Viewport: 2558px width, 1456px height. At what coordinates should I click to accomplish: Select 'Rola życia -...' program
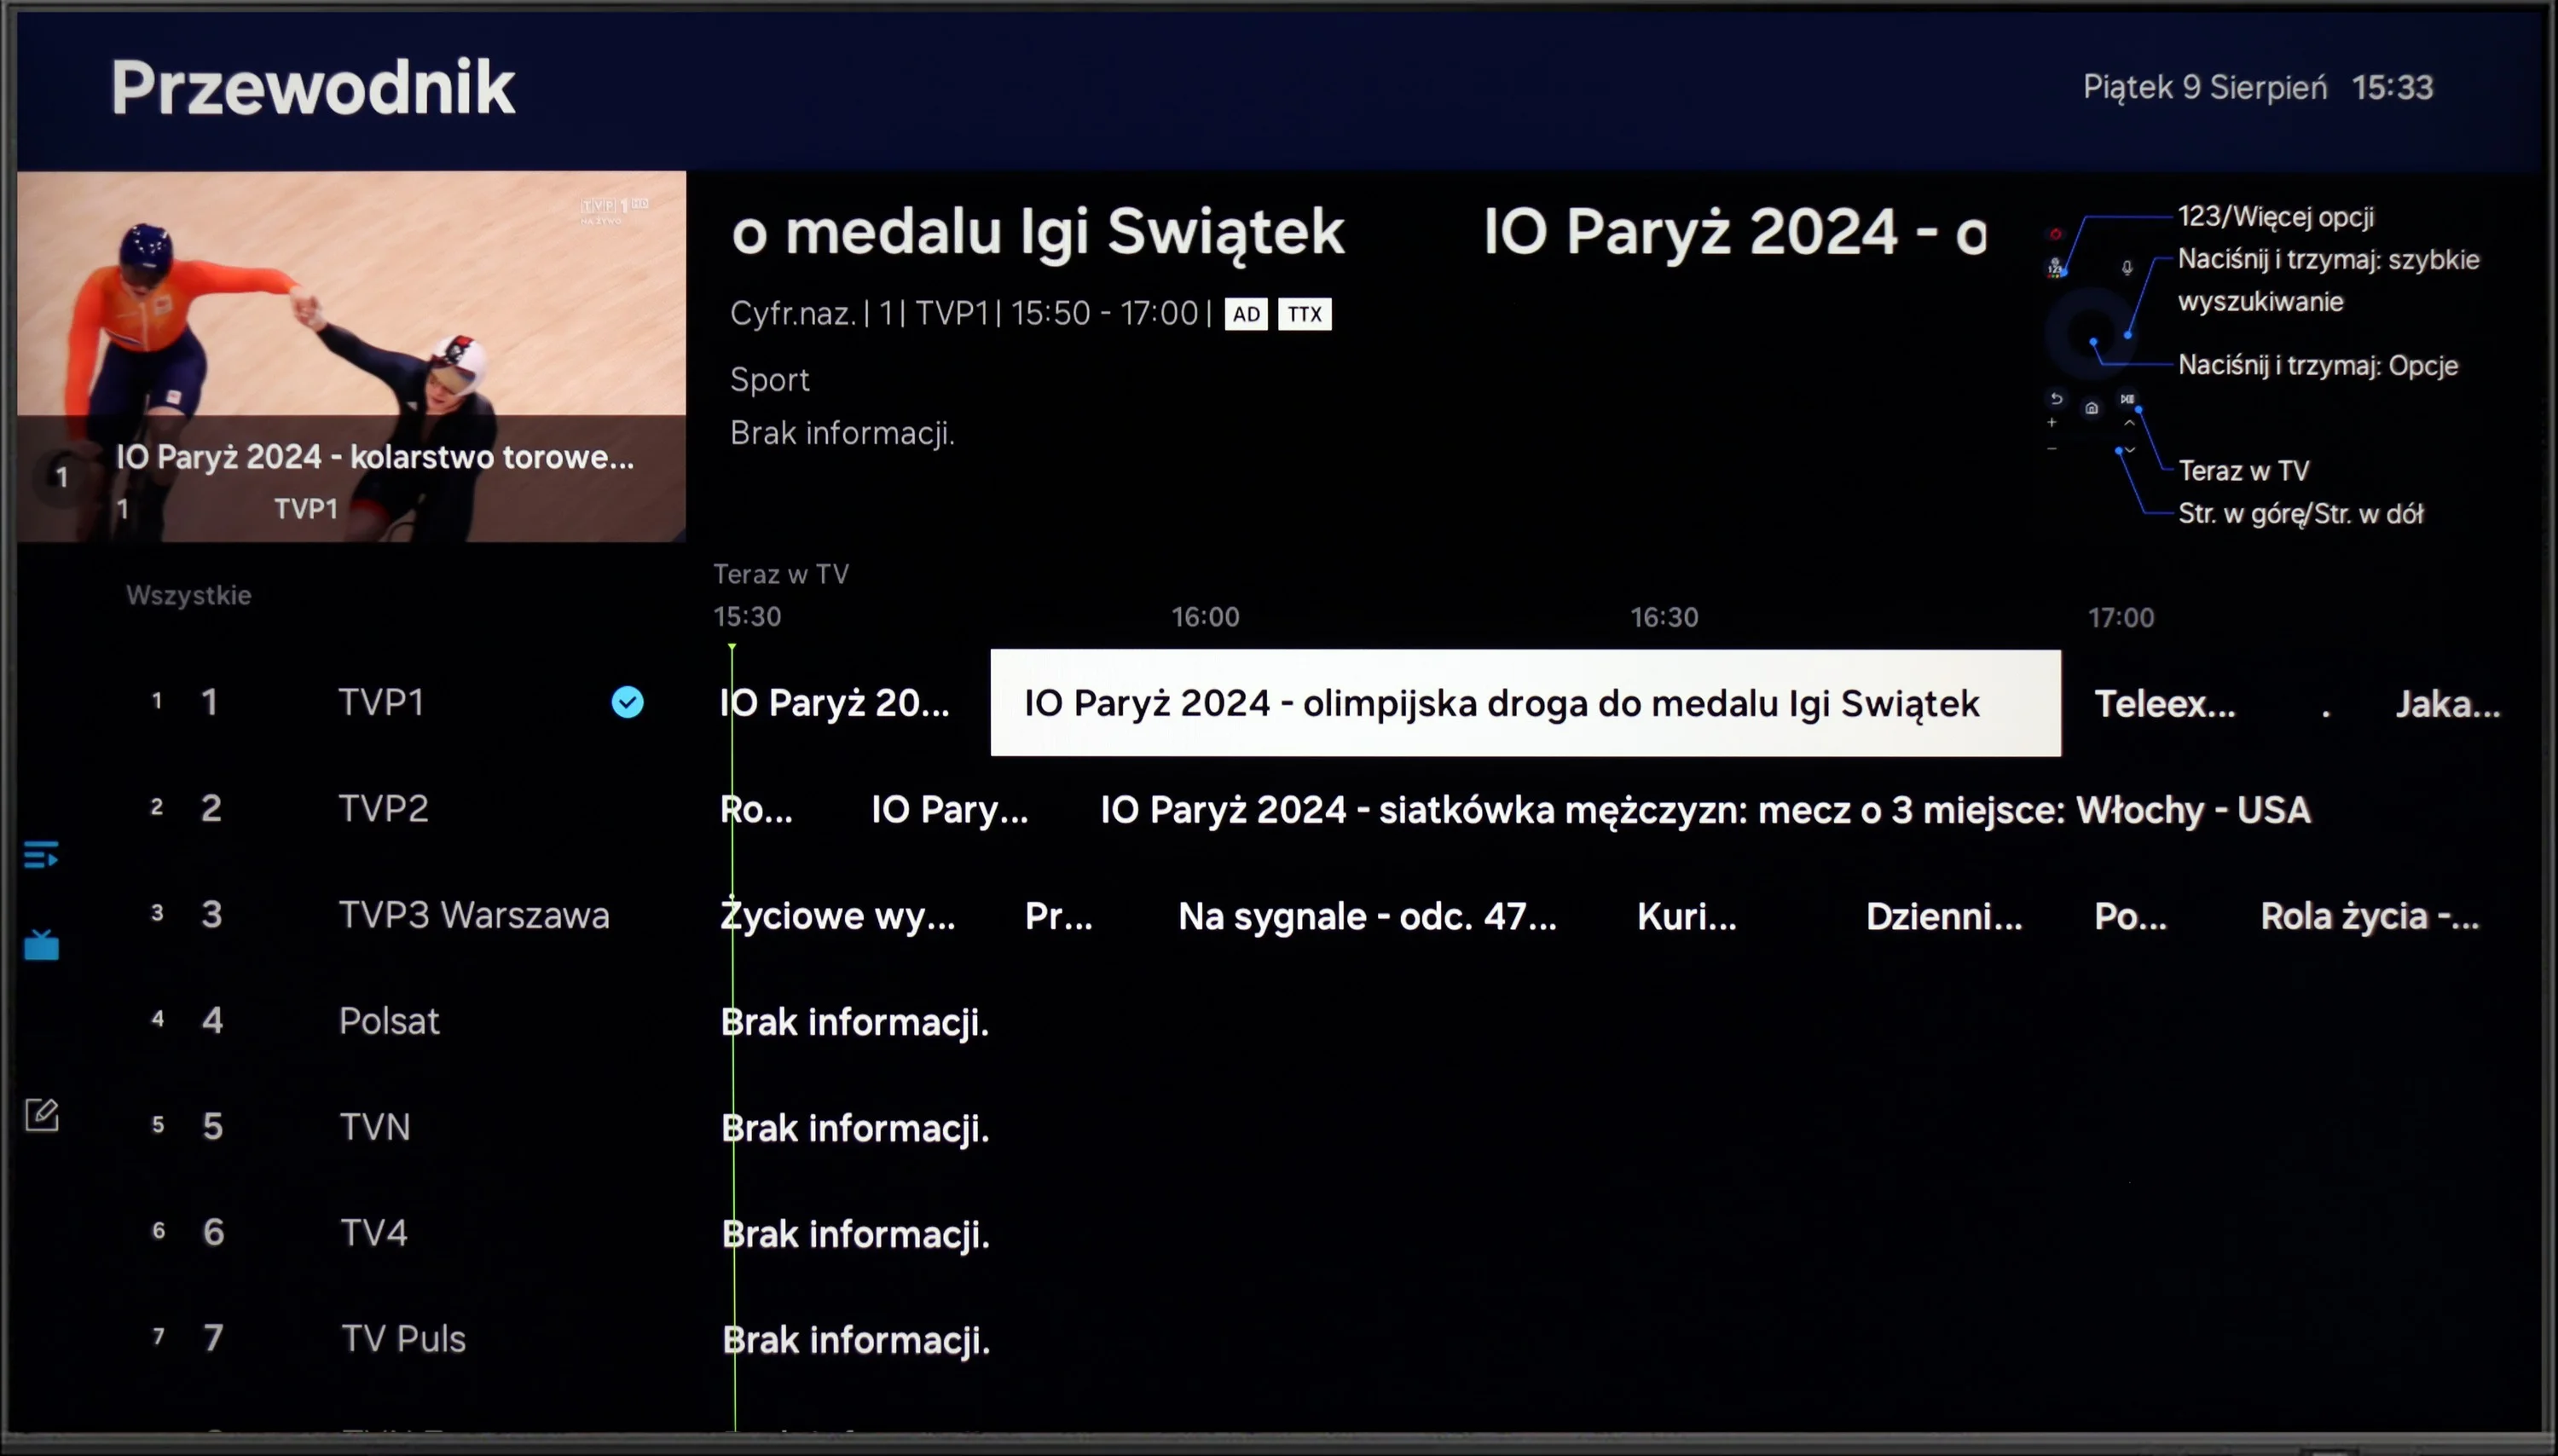2370,916
